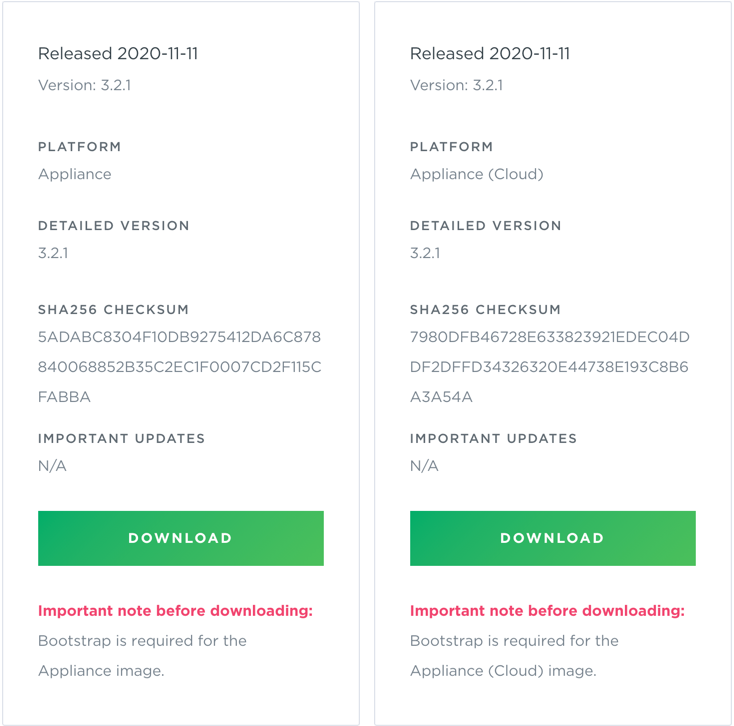
Task: Click the 'SHA256 CHECKSUM' label in the right card
Action: [485, 310]
